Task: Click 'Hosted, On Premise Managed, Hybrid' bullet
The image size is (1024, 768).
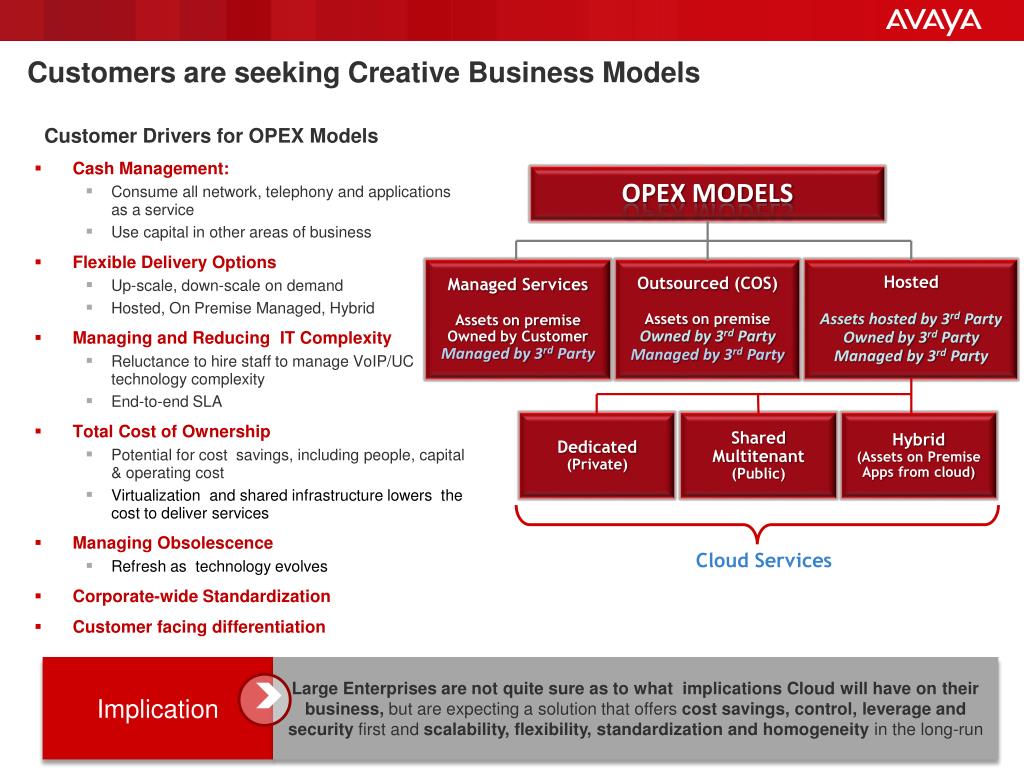Action: tap(242, 308)
